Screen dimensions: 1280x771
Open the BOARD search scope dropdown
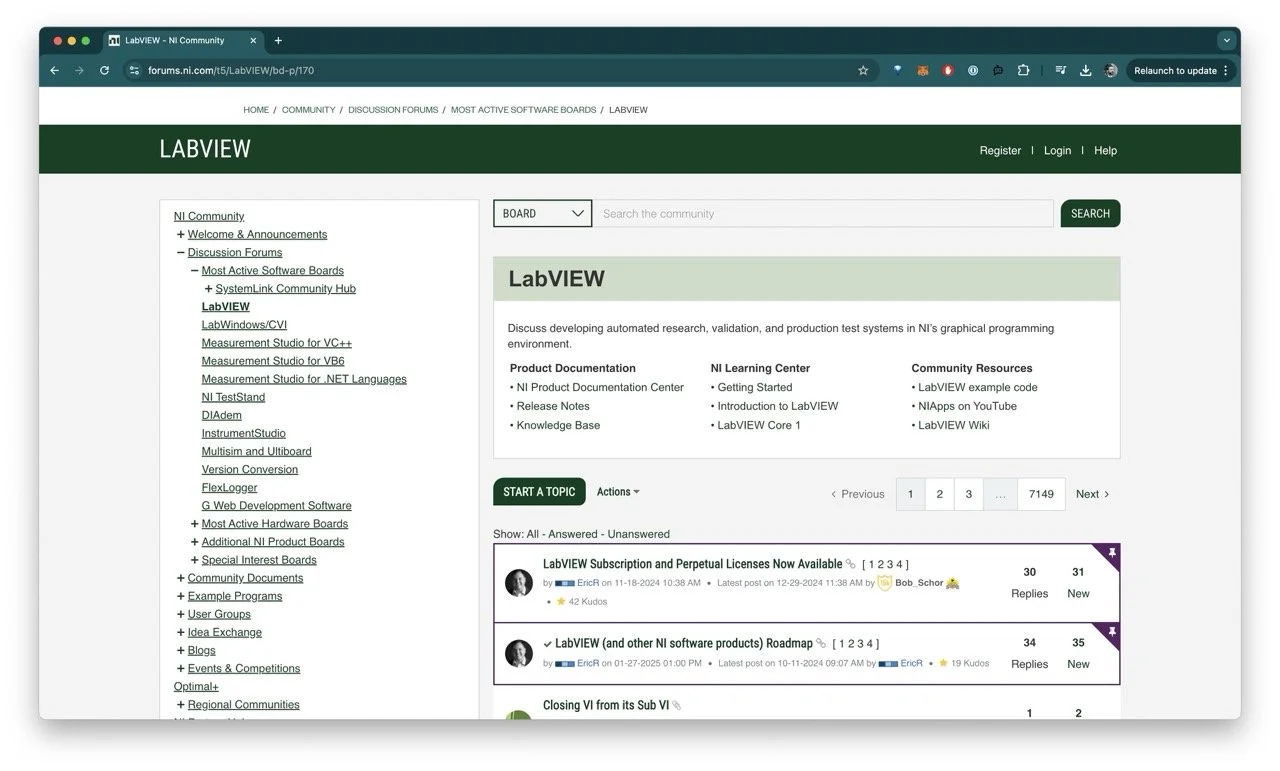coord(543,213)
